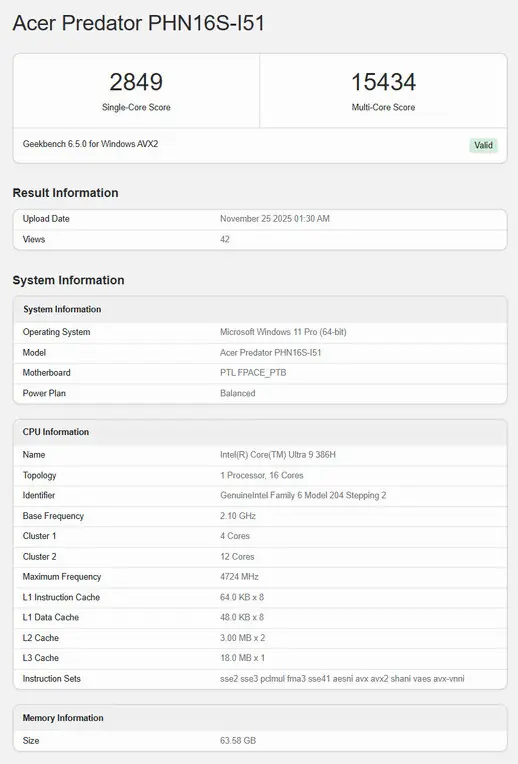Click the Single-Core Score value 2849
The image size is (518, 764).
click(x=136, y=82)
